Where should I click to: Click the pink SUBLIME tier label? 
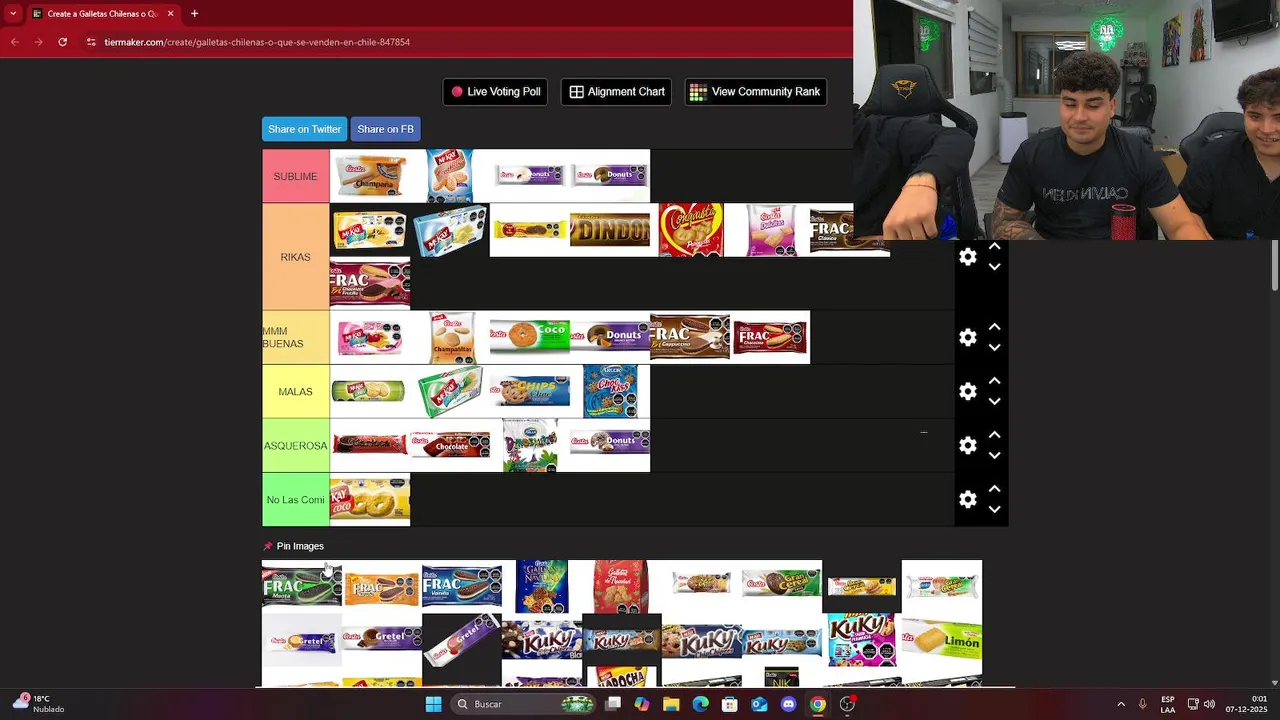pyautogui.click(x=296, y=177)
